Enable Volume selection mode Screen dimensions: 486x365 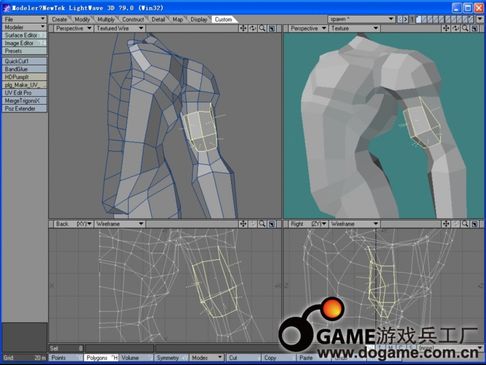pyautogui.click(x=136, y=358)
